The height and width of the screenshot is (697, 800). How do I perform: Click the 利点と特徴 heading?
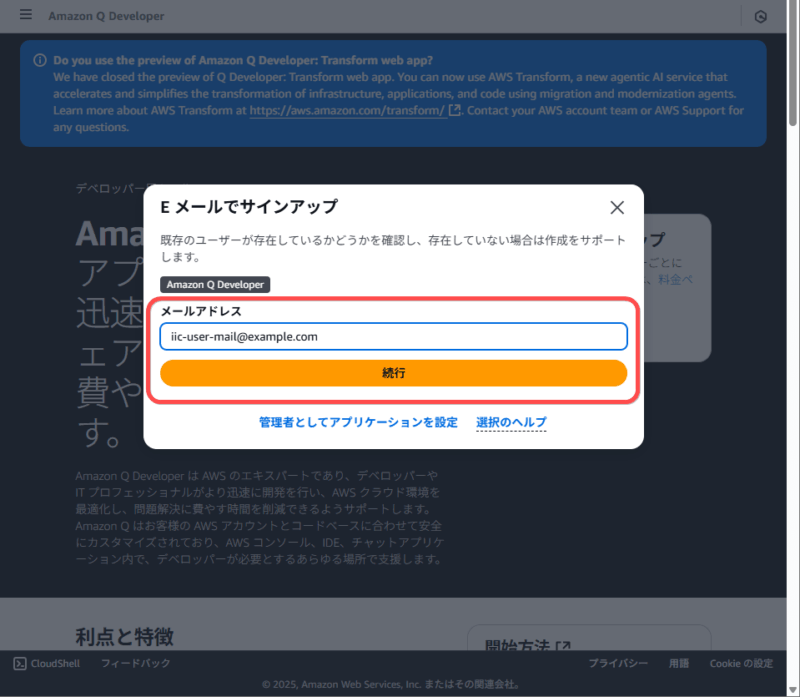(124, 637)
